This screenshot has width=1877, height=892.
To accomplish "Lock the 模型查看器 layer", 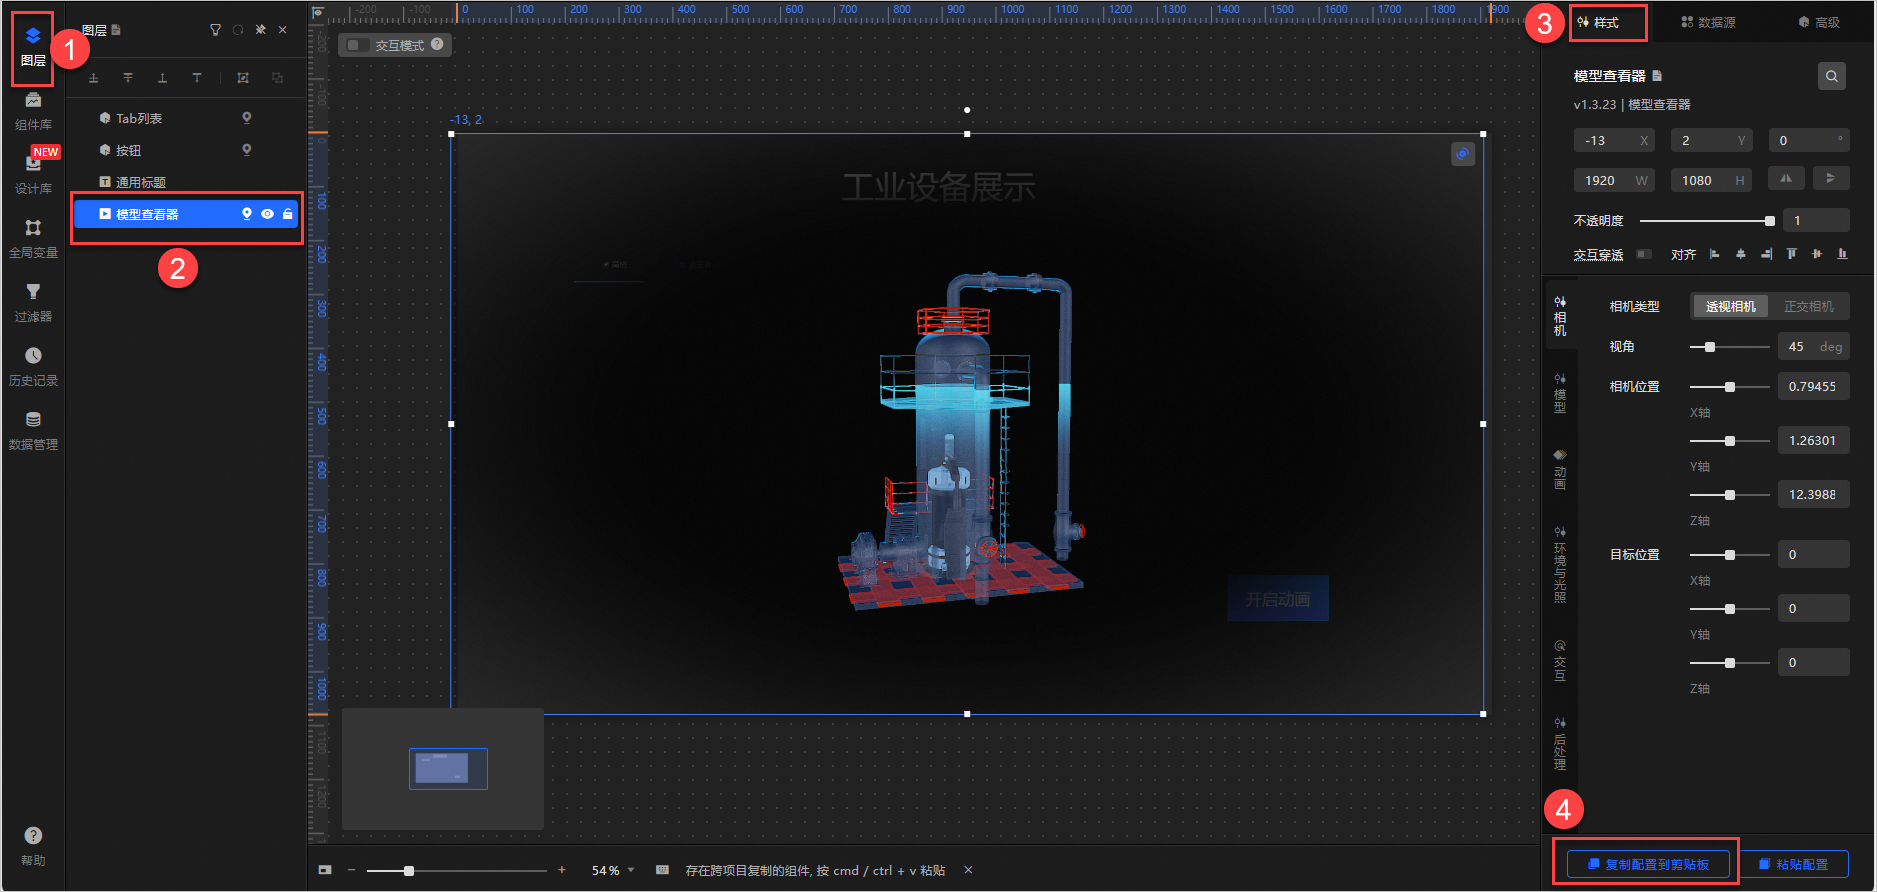I will click(x=288, y=214).
